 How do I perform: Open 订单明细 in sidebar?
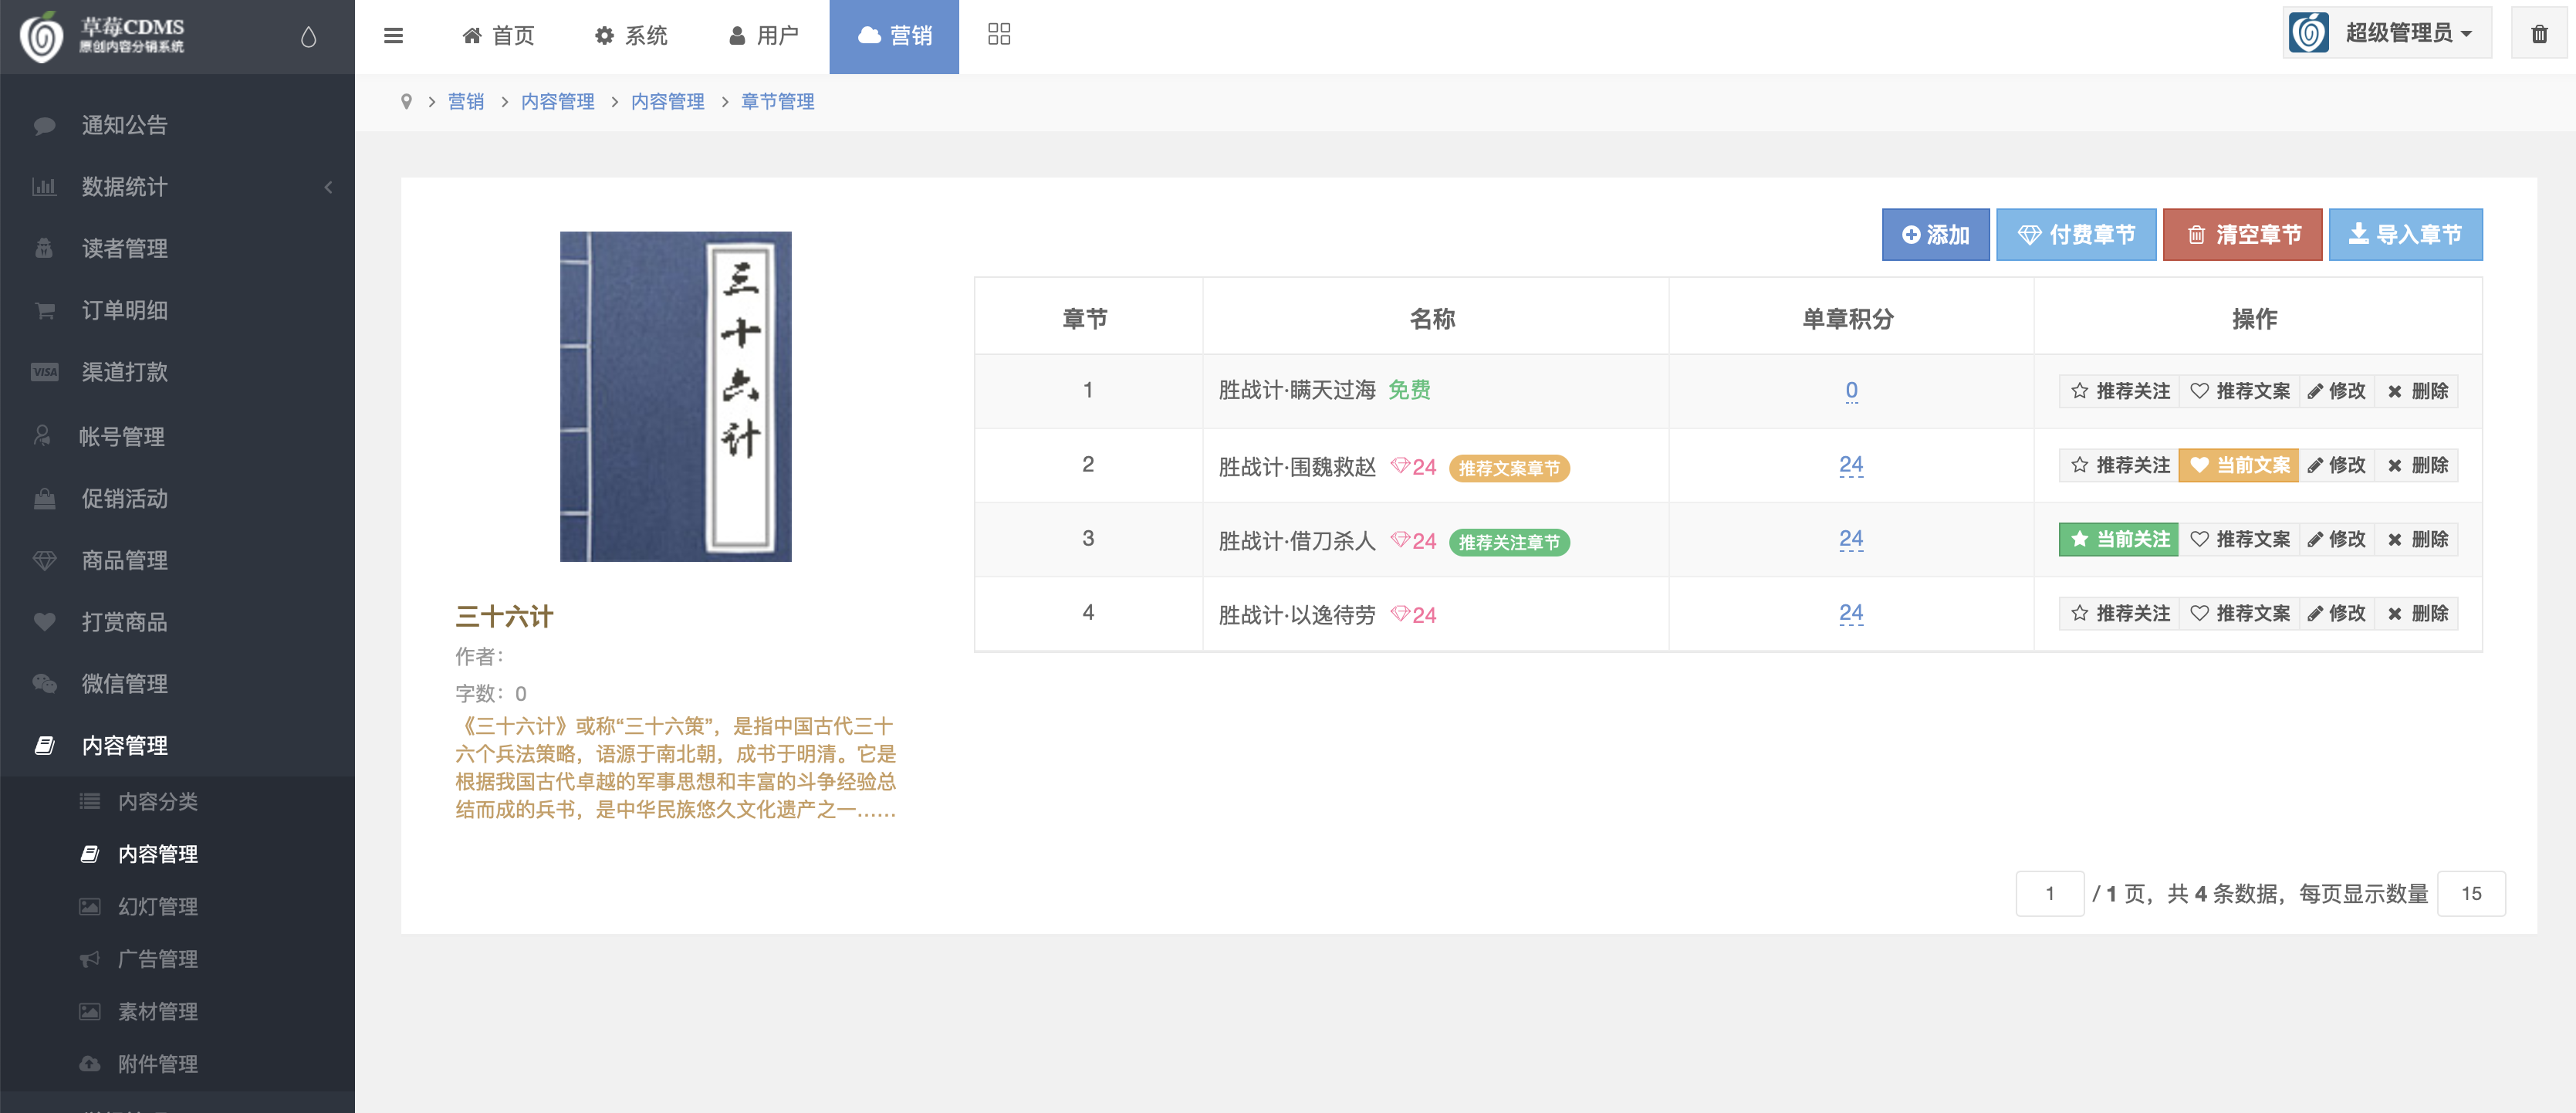(x=177, y=310)
